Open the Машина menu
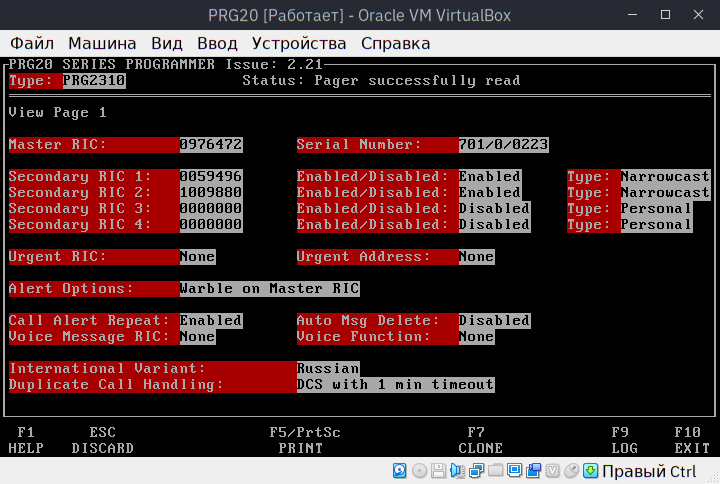720x484 pixels. pos(102,43)
